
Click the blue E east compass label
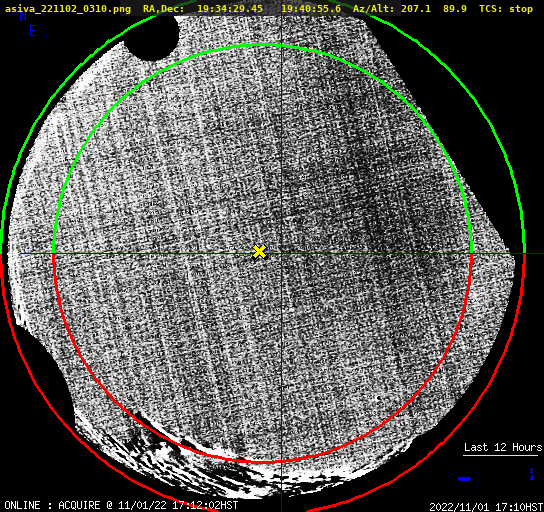point(33,31)
